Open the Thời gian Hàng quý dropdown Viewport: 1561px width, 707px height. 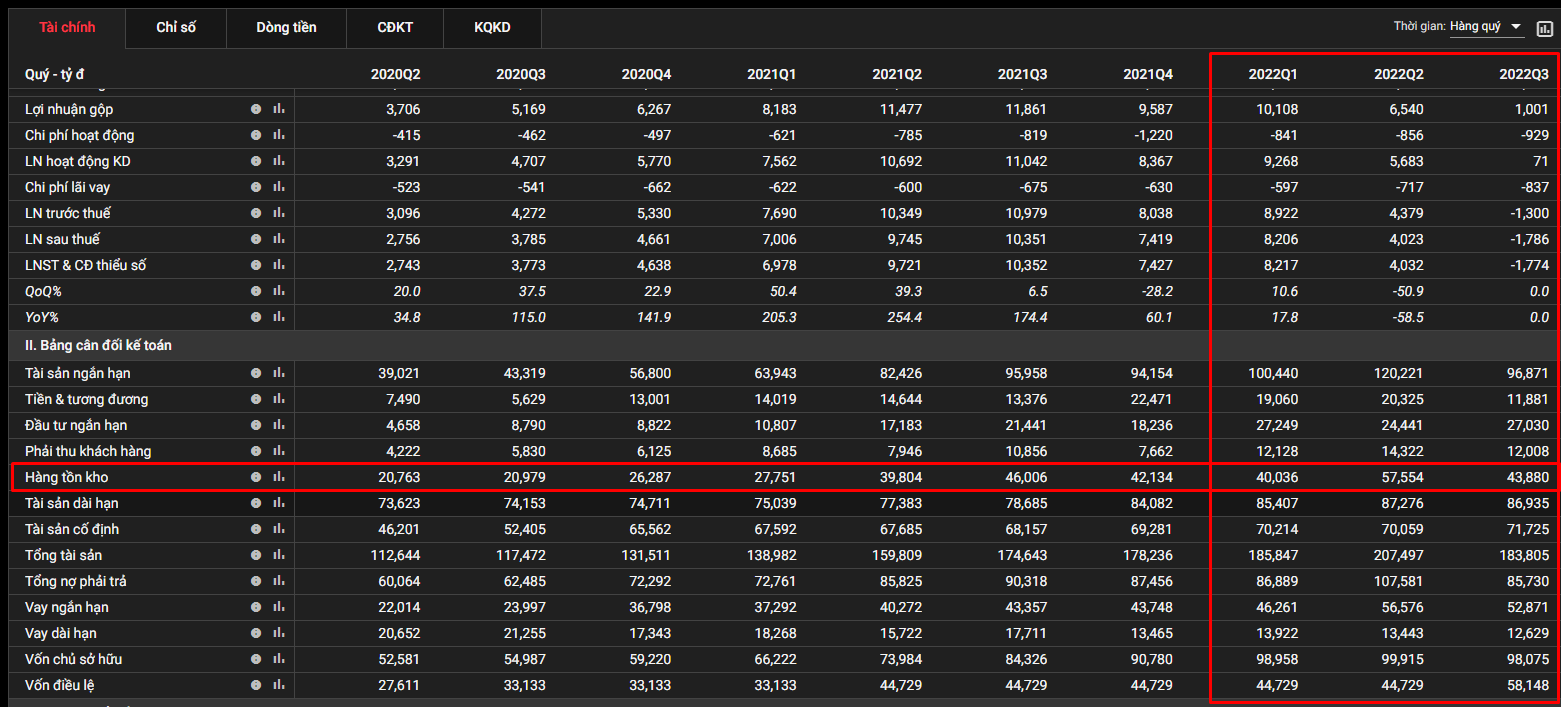tap(1487, 27)
